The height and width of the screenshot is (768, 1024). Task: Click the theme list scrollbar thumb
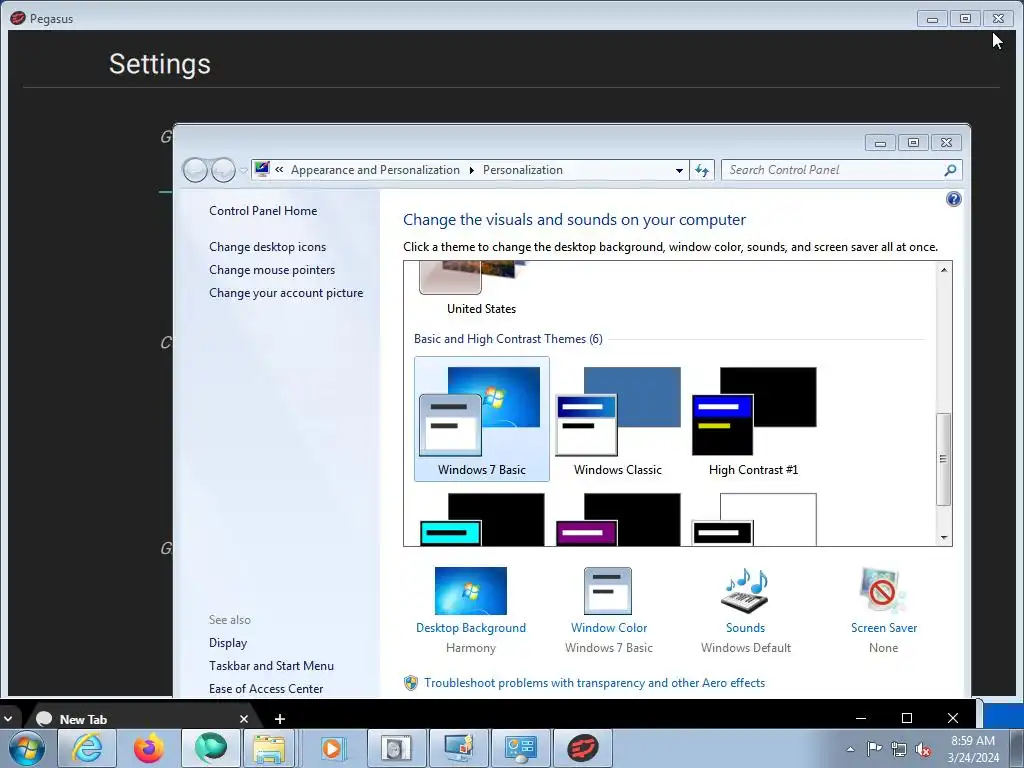(x=943, y=458)
